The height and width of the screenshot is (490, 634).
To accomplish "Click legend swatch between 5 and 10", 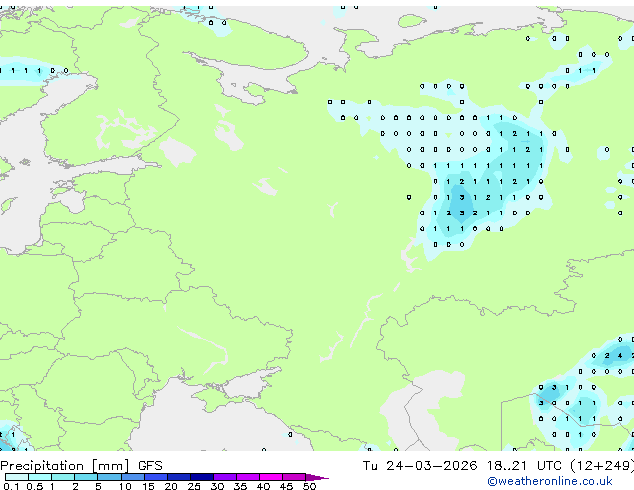I will (x=109, y=477).
